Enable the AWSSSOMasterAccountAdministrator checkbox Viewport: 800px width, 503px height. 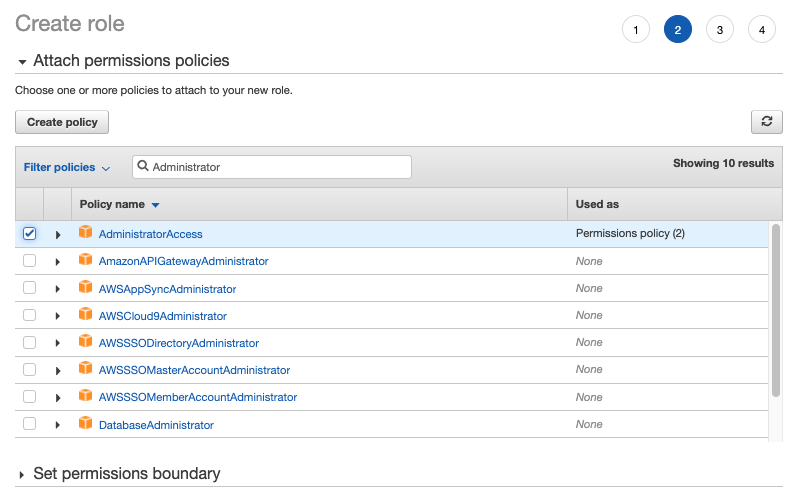30,369
